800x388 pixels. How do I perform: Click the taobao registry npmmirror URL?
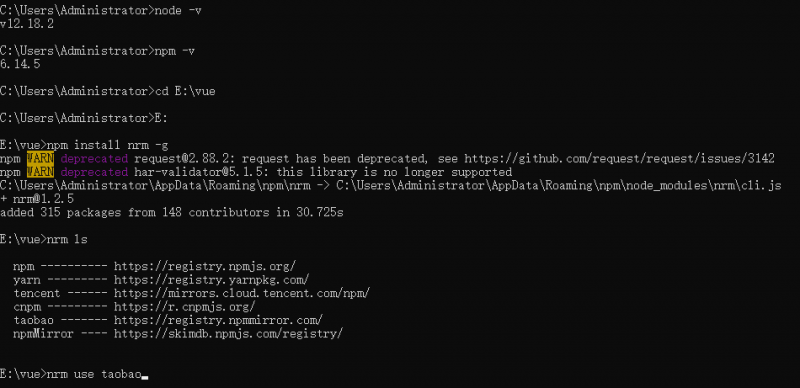coord(218,320)
